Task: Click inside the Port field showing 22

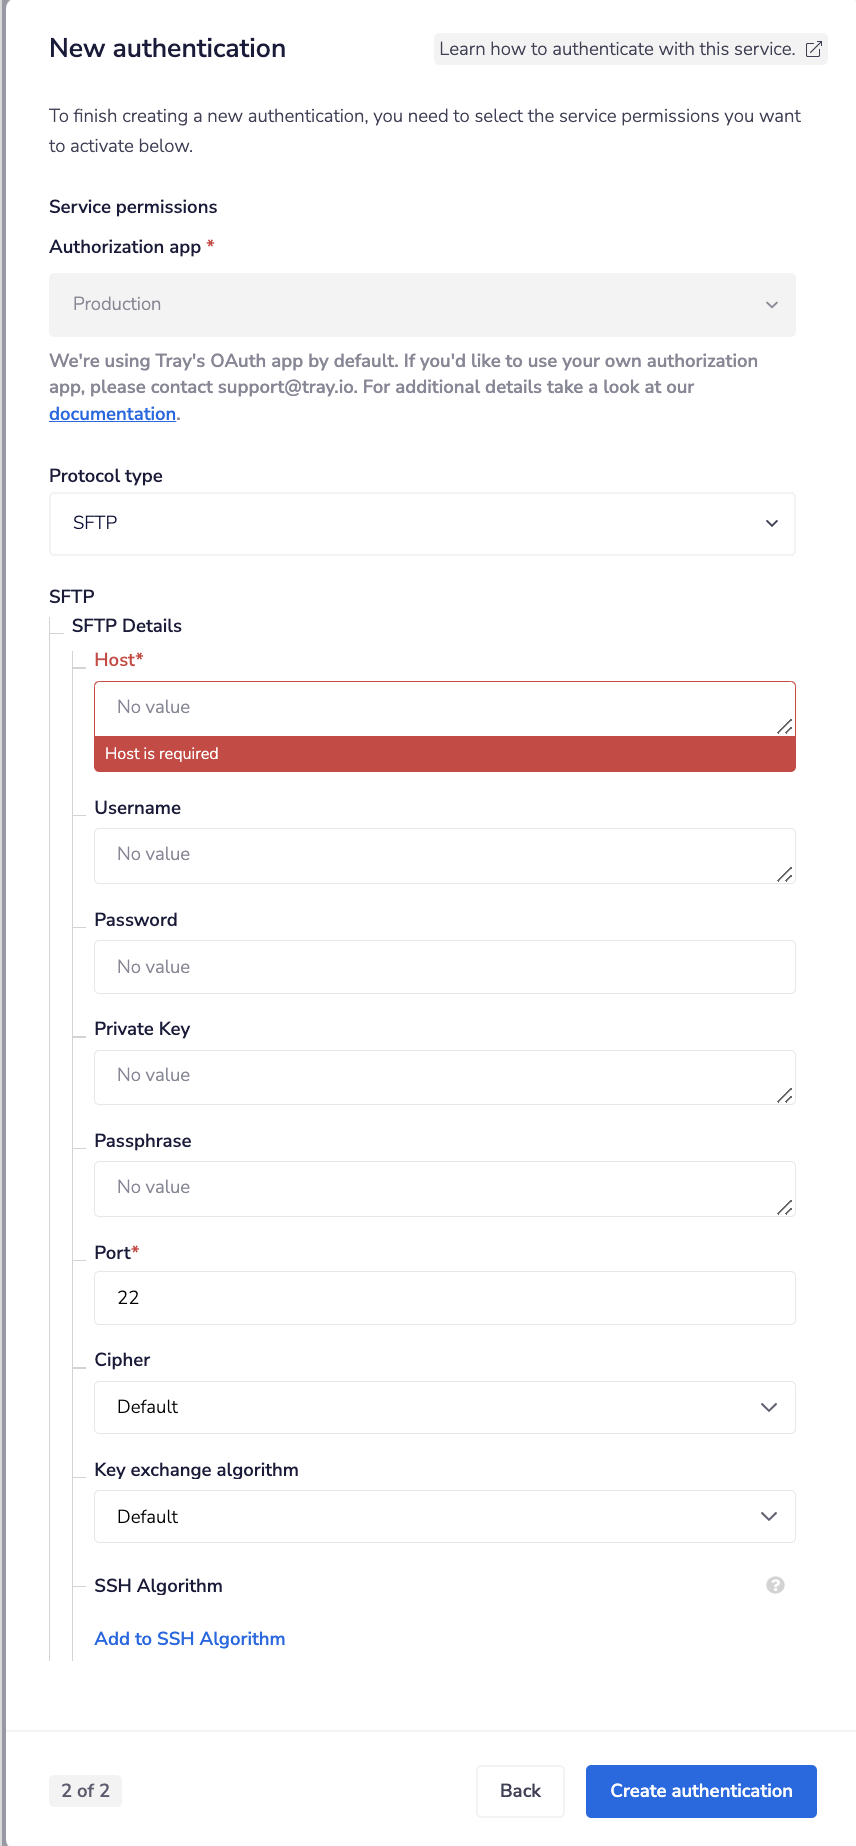Action: pos(444,1297)
